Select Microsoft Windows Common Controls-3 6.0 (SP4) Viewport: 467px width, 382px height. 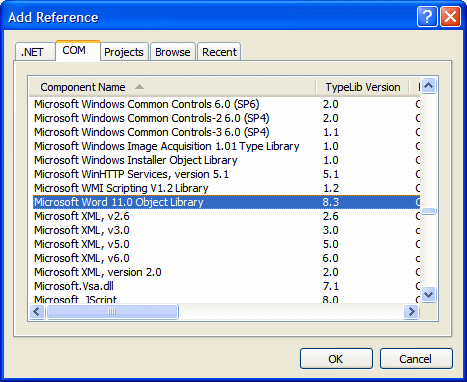point(152,132)
